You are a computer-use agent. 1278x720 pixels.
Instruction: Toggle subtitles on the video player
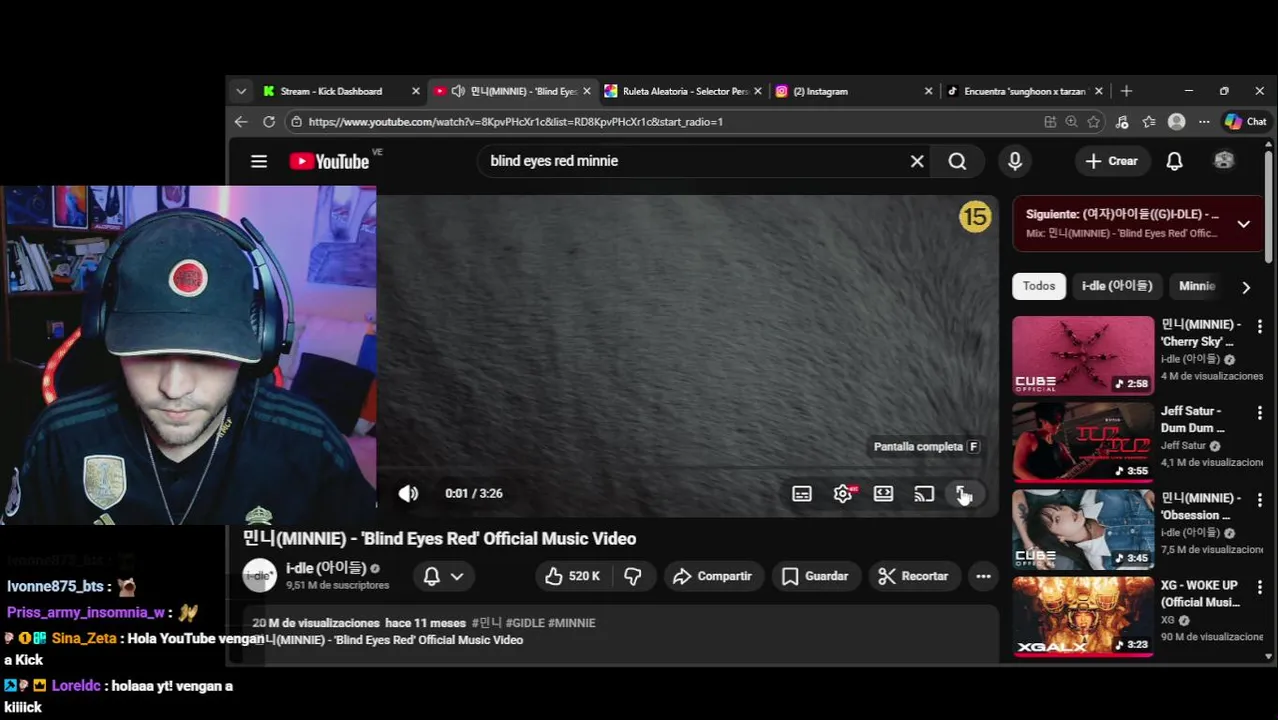(x=802, y=493)
